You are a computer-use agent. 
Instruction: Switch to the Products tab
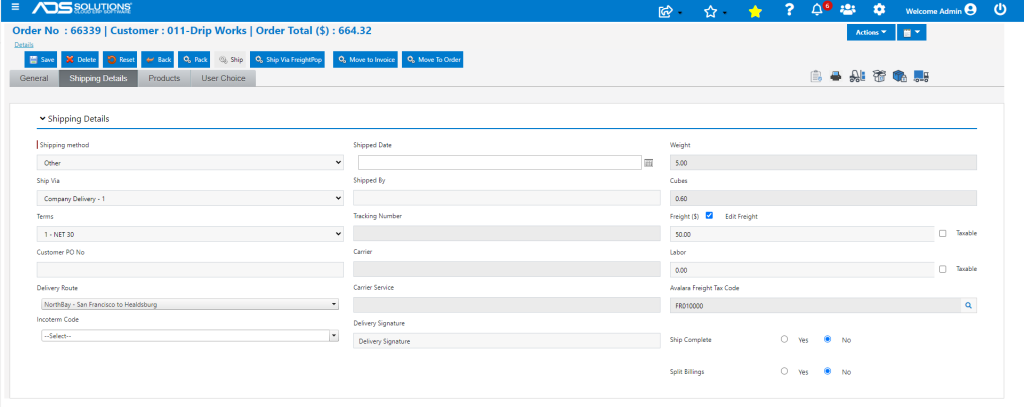pos(164,78)
